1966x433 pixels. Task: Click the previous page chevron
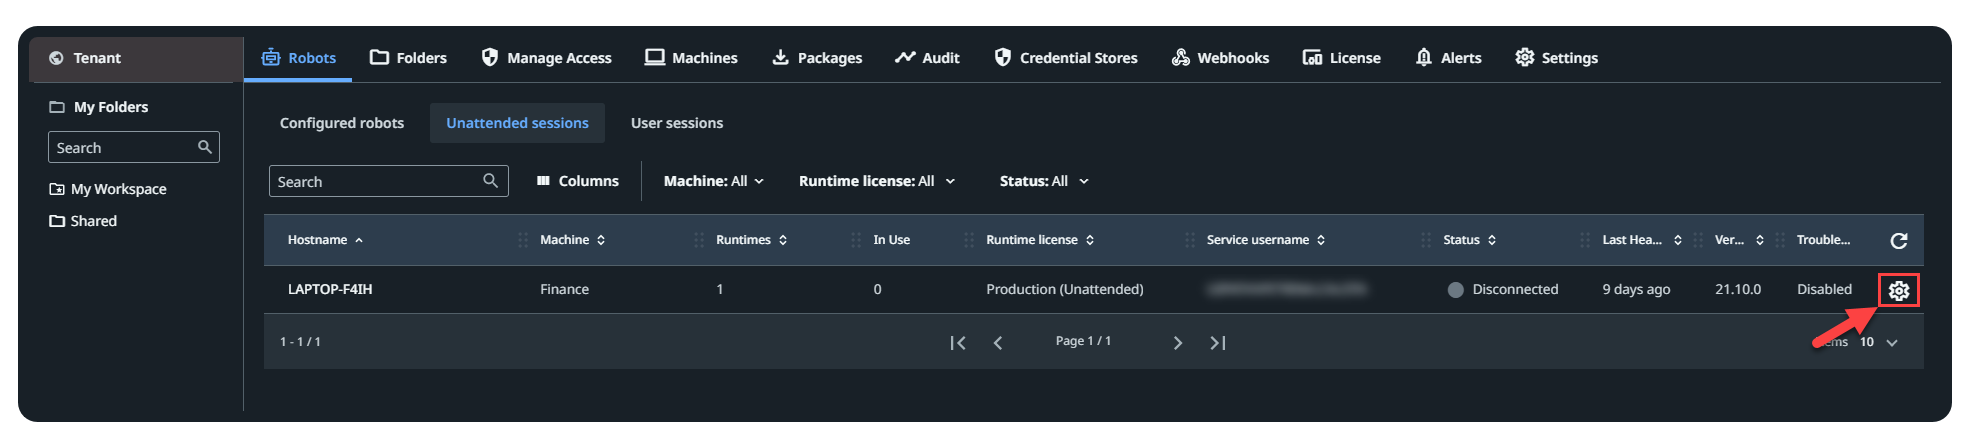pos(997,342)
